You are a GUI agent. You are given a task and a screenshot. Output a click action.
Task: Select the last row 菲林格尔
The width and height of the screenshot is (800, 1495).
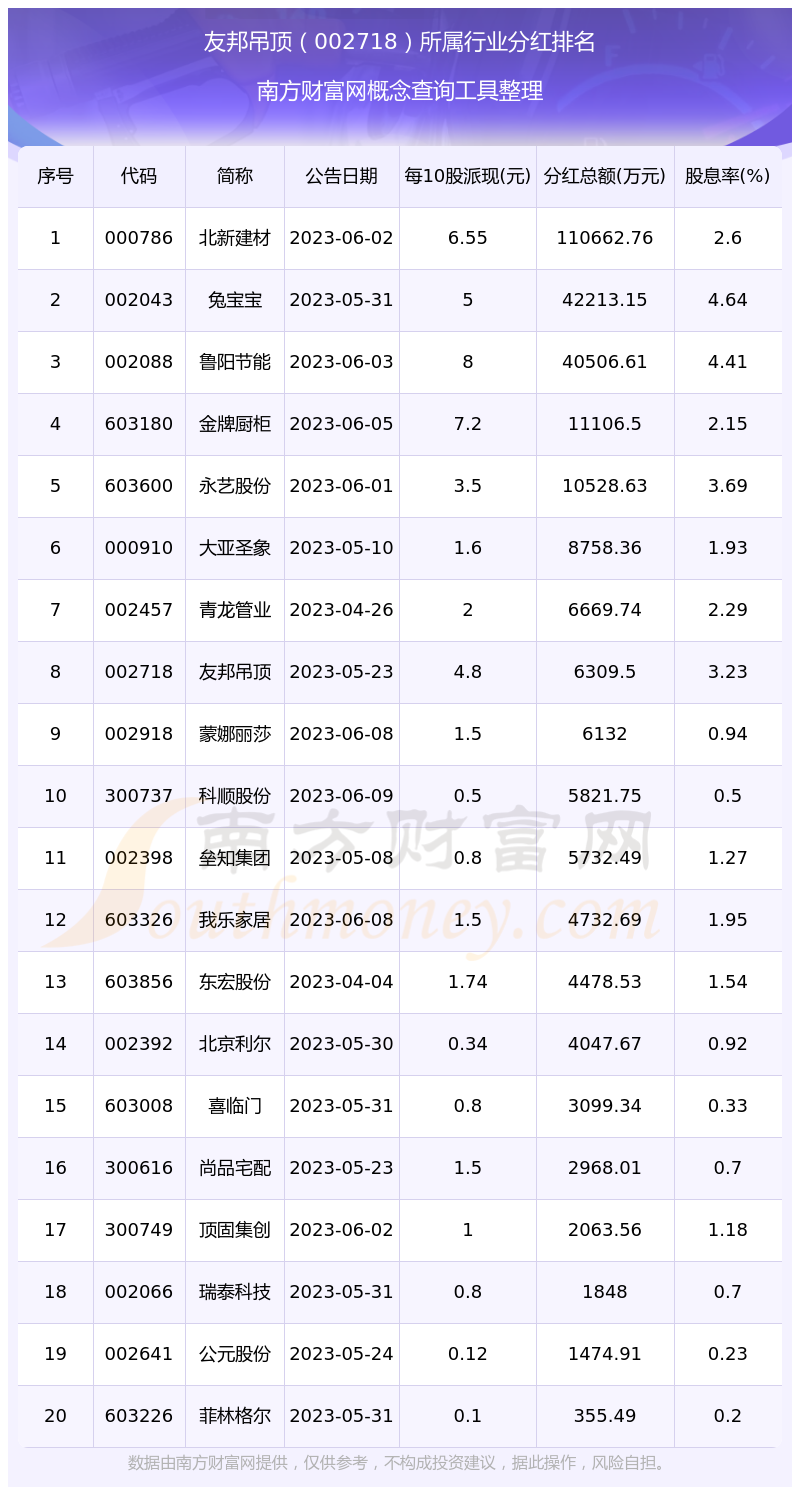[x=233, y=1416]
